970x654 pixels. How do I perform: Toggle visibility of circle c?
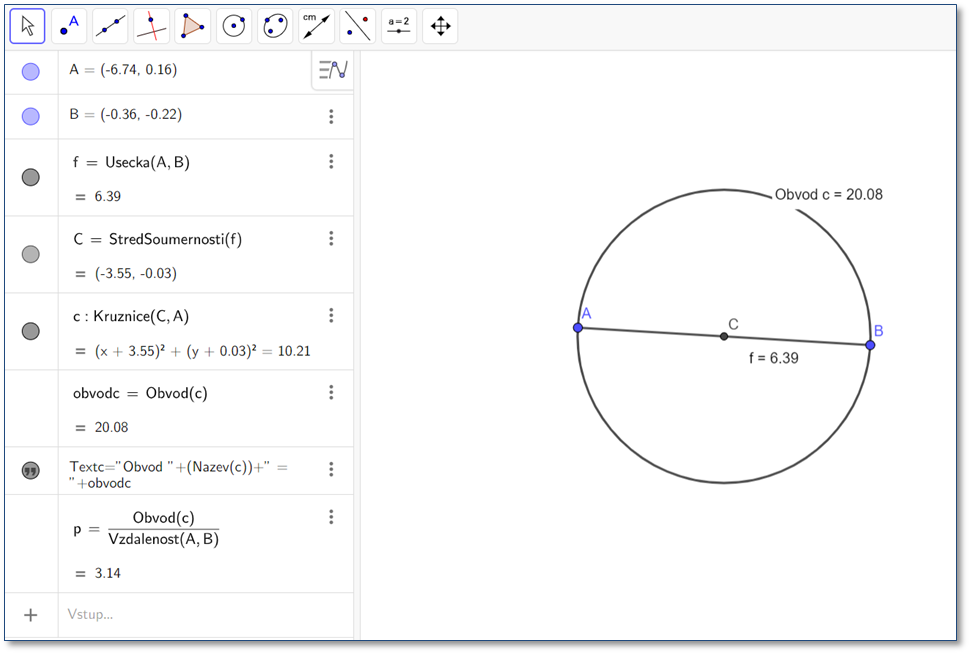(x=31, y=331)
